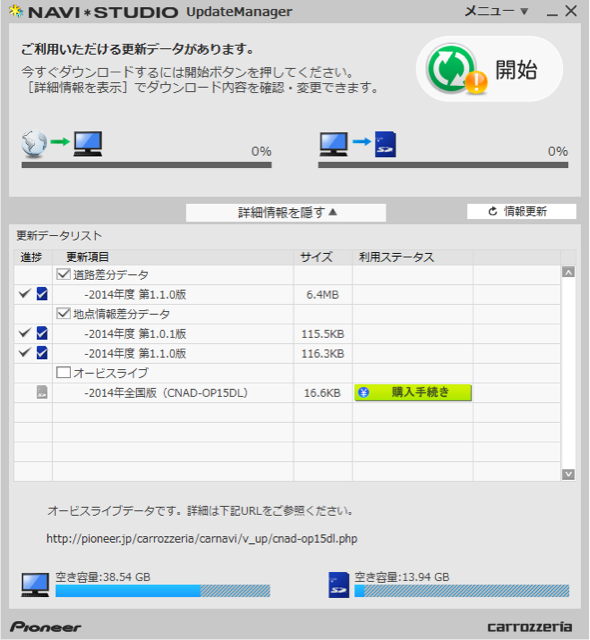Image resolution: width=590 pixels, height=640 pixels.
Task: Click the list scrollbar down arrow
Action: click(x=568, y=474)
